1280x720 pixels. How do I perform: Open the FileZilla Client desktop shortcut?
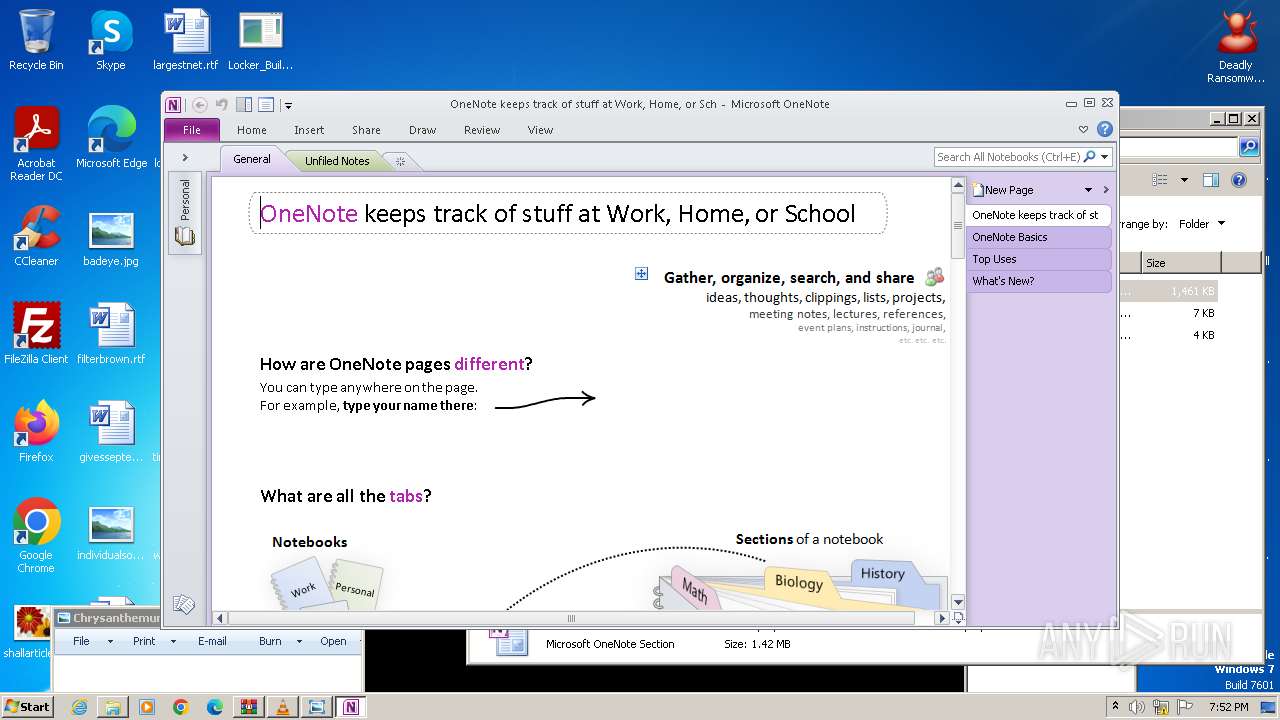point(36,334)
